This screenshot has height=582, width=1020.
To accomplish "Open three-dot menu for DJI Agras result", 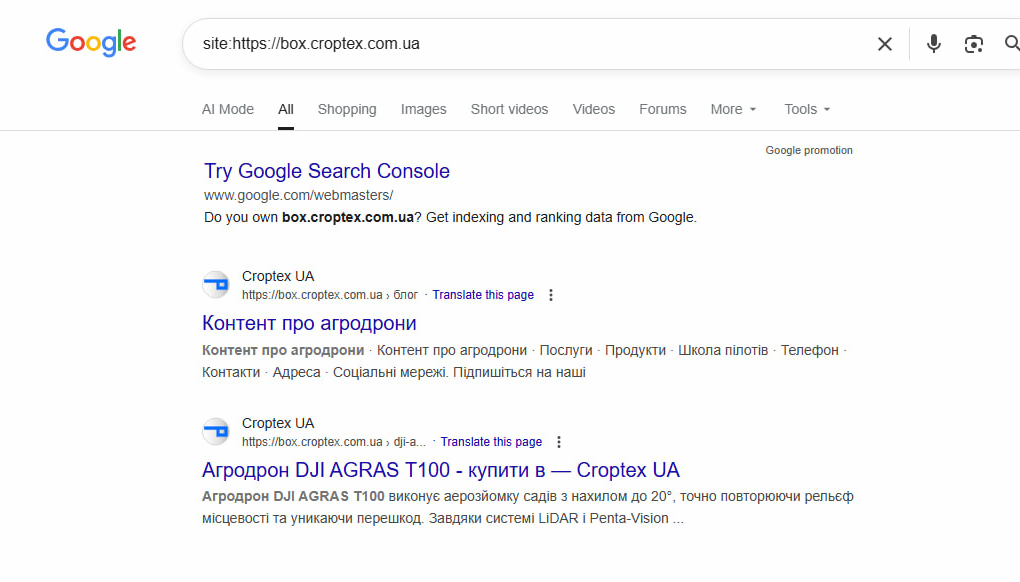I will [559, 442].
